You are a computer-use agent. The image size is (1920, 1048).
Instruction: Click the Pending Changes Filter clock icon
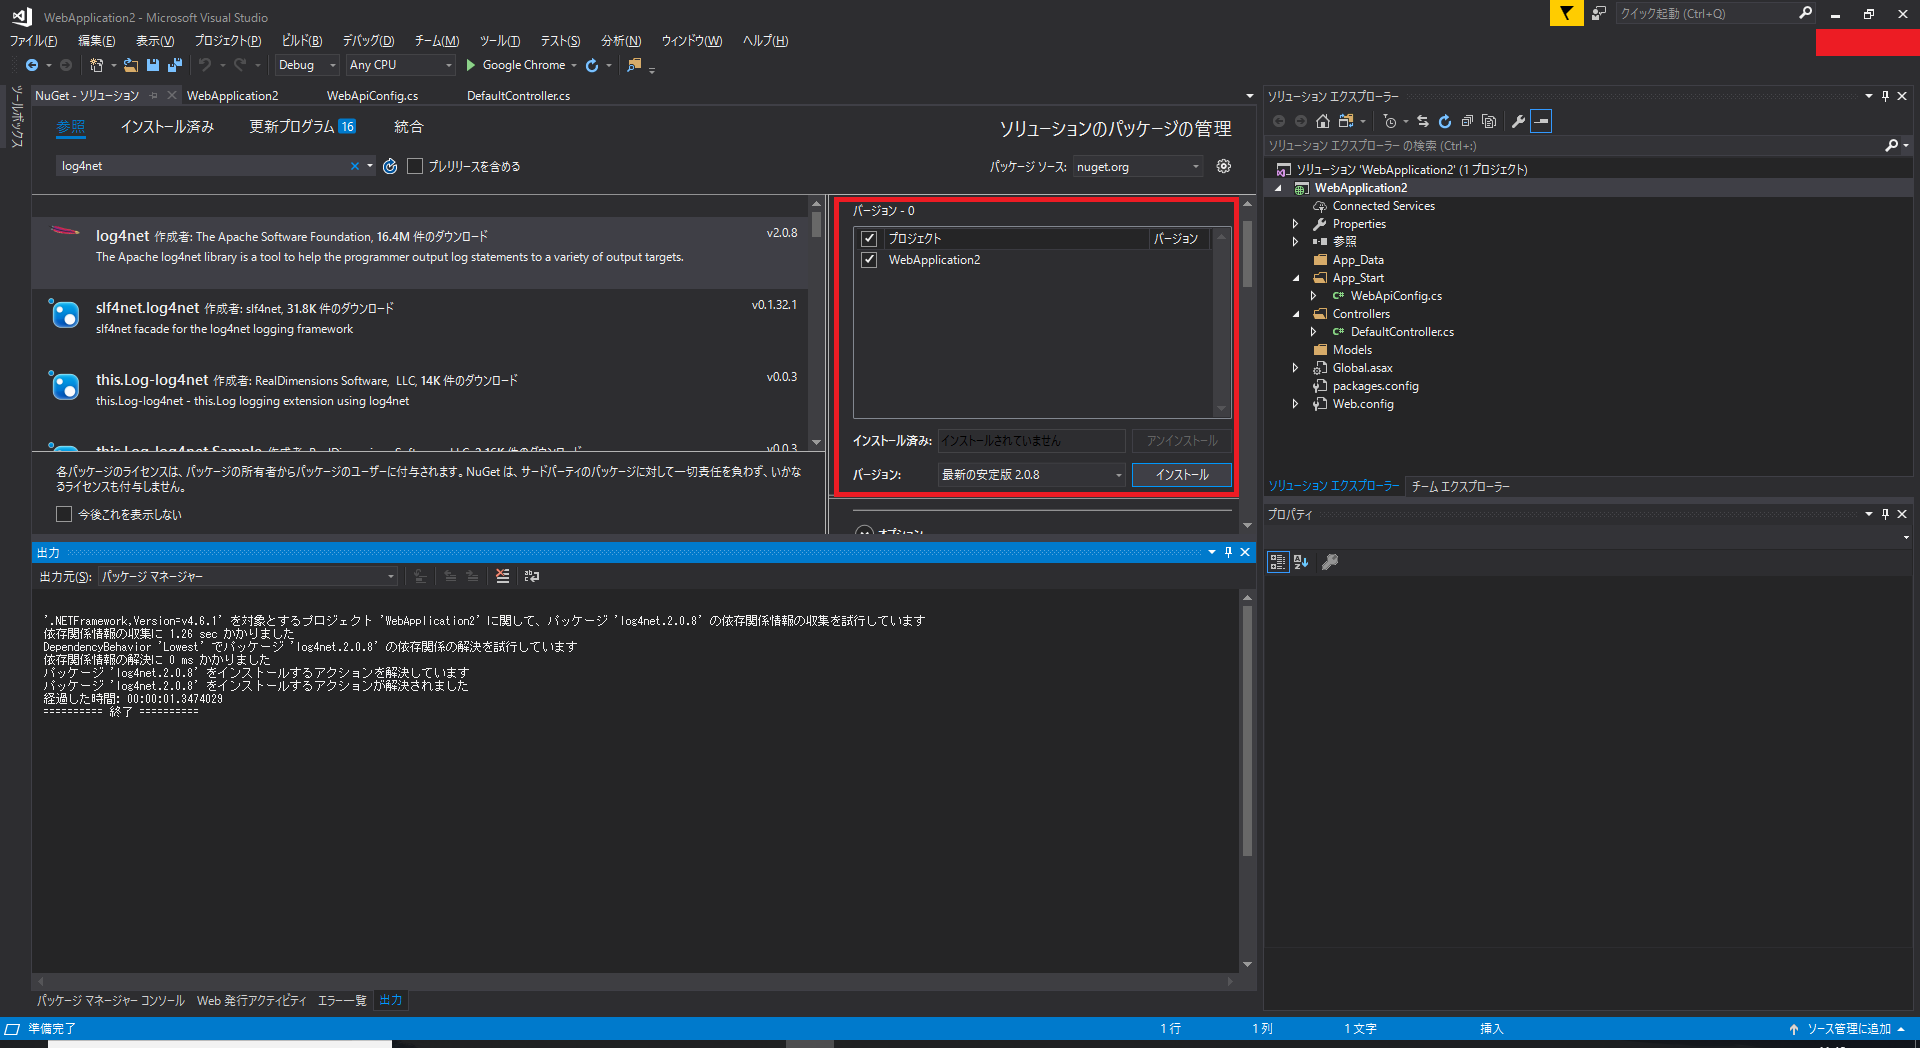tap(1390, 121)
